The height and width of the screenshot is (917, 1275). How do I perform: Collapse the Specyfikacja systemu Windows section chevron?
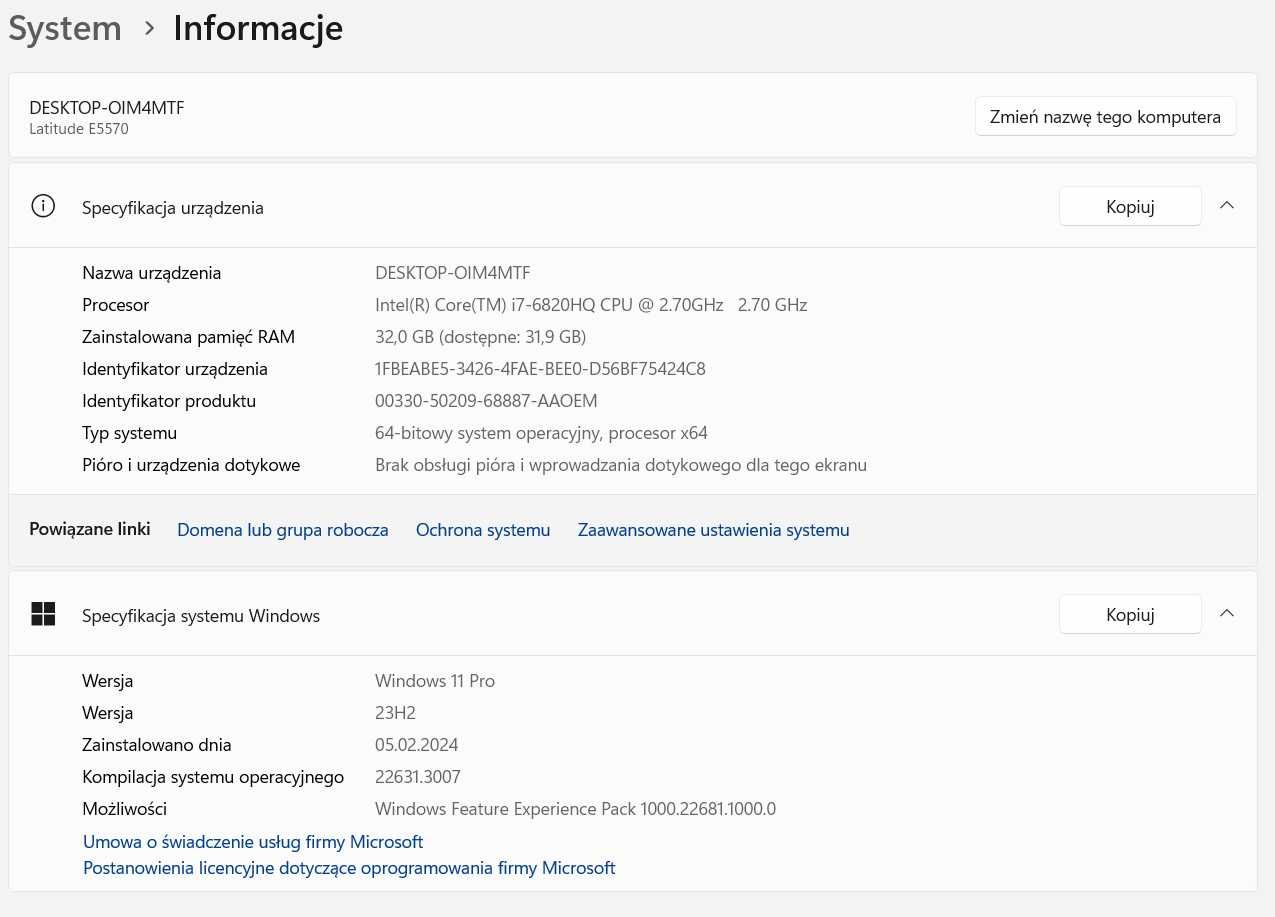tap(1227, 613)
